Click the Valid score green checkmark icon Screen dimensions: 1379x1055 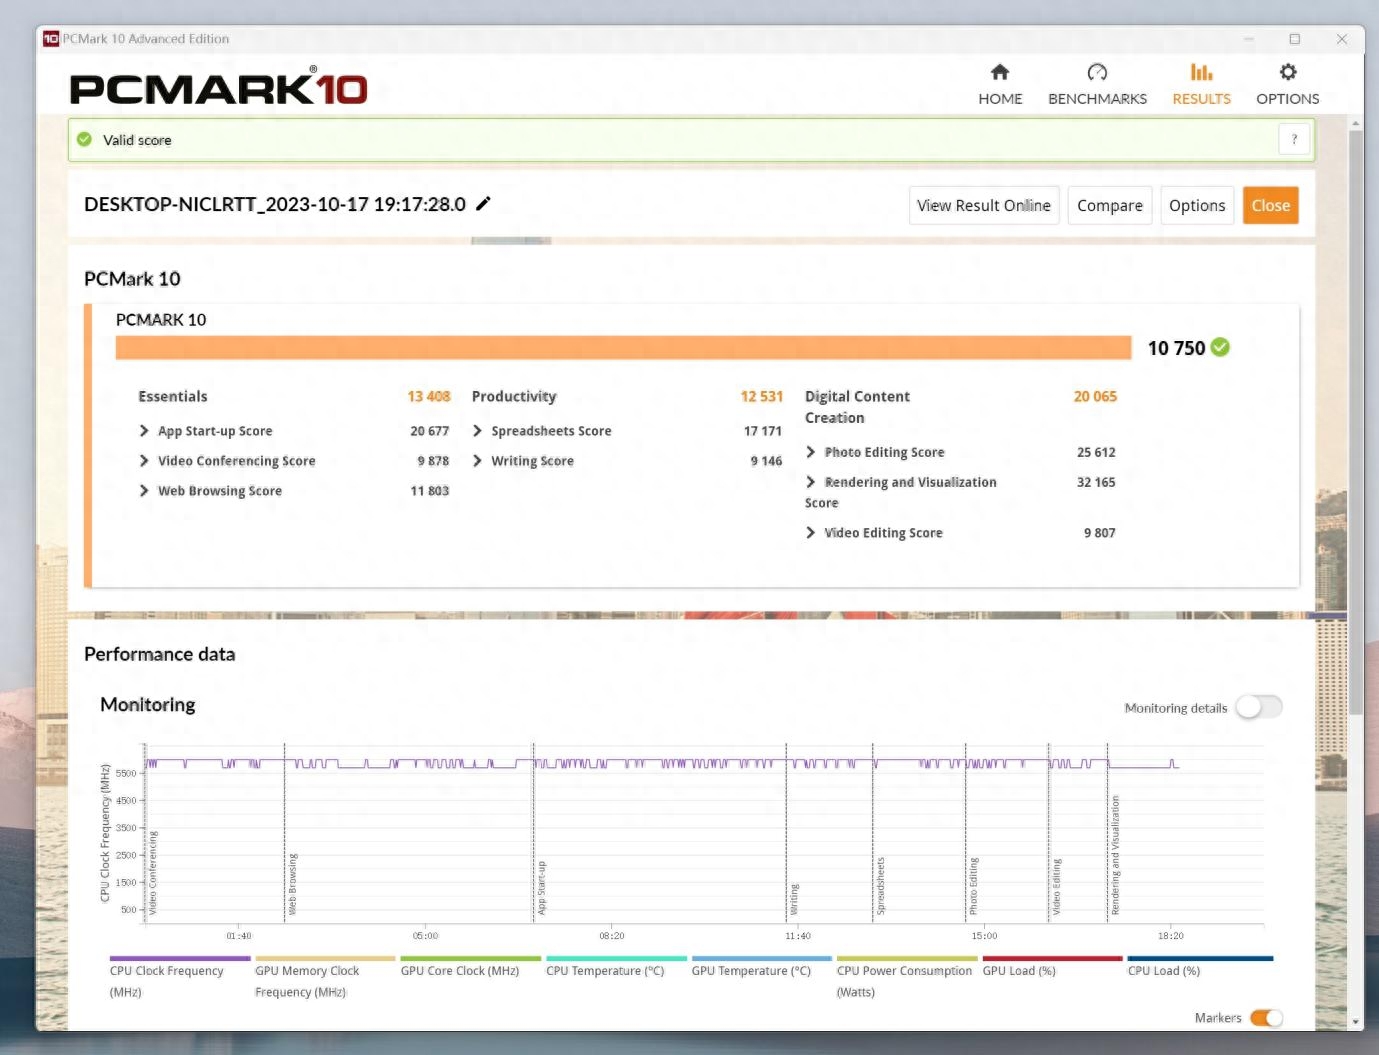coord(85,139)
